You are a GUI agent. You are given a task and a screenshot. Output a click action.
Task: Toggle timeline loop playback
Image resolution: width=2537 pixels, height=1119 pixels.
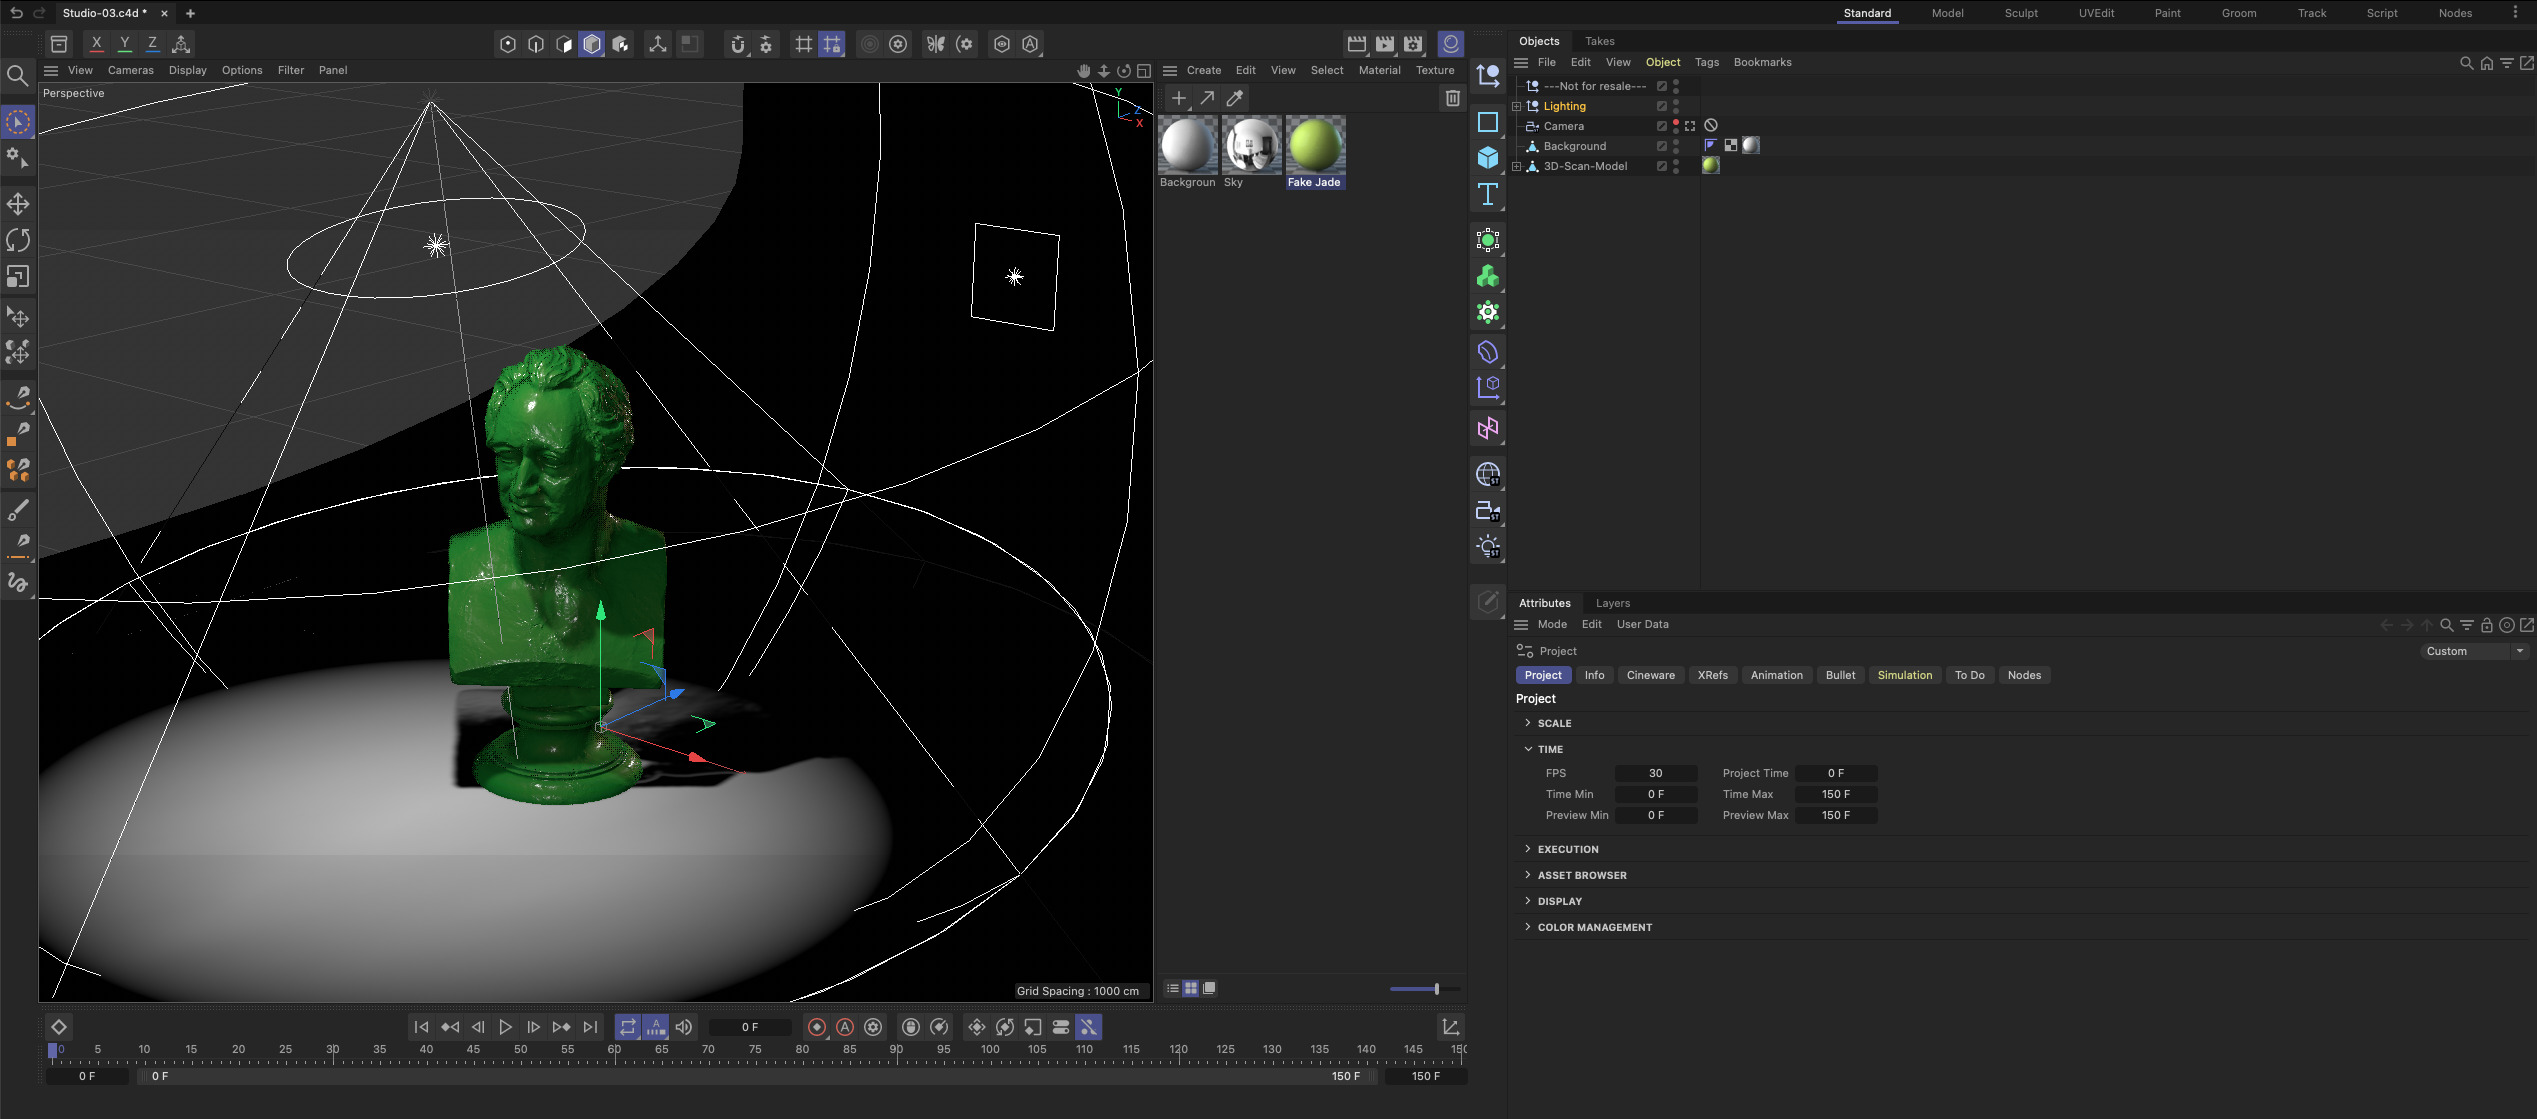628,1027
